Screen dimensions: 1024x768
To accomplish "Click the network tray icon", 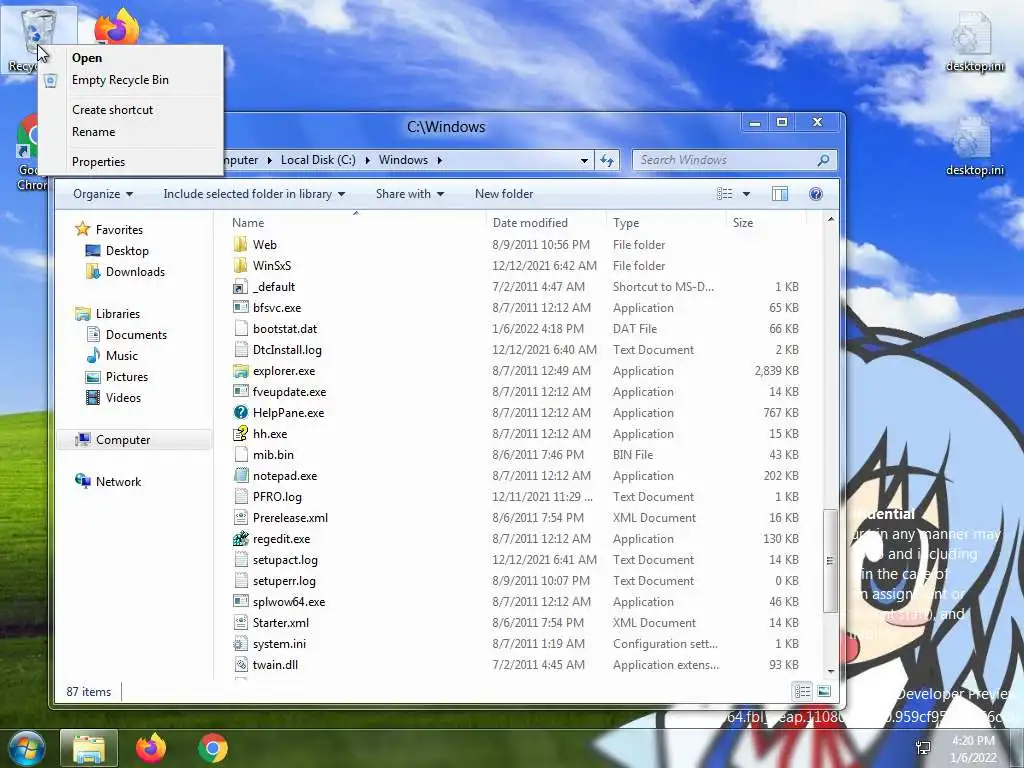I will click(x=923, y=748).
